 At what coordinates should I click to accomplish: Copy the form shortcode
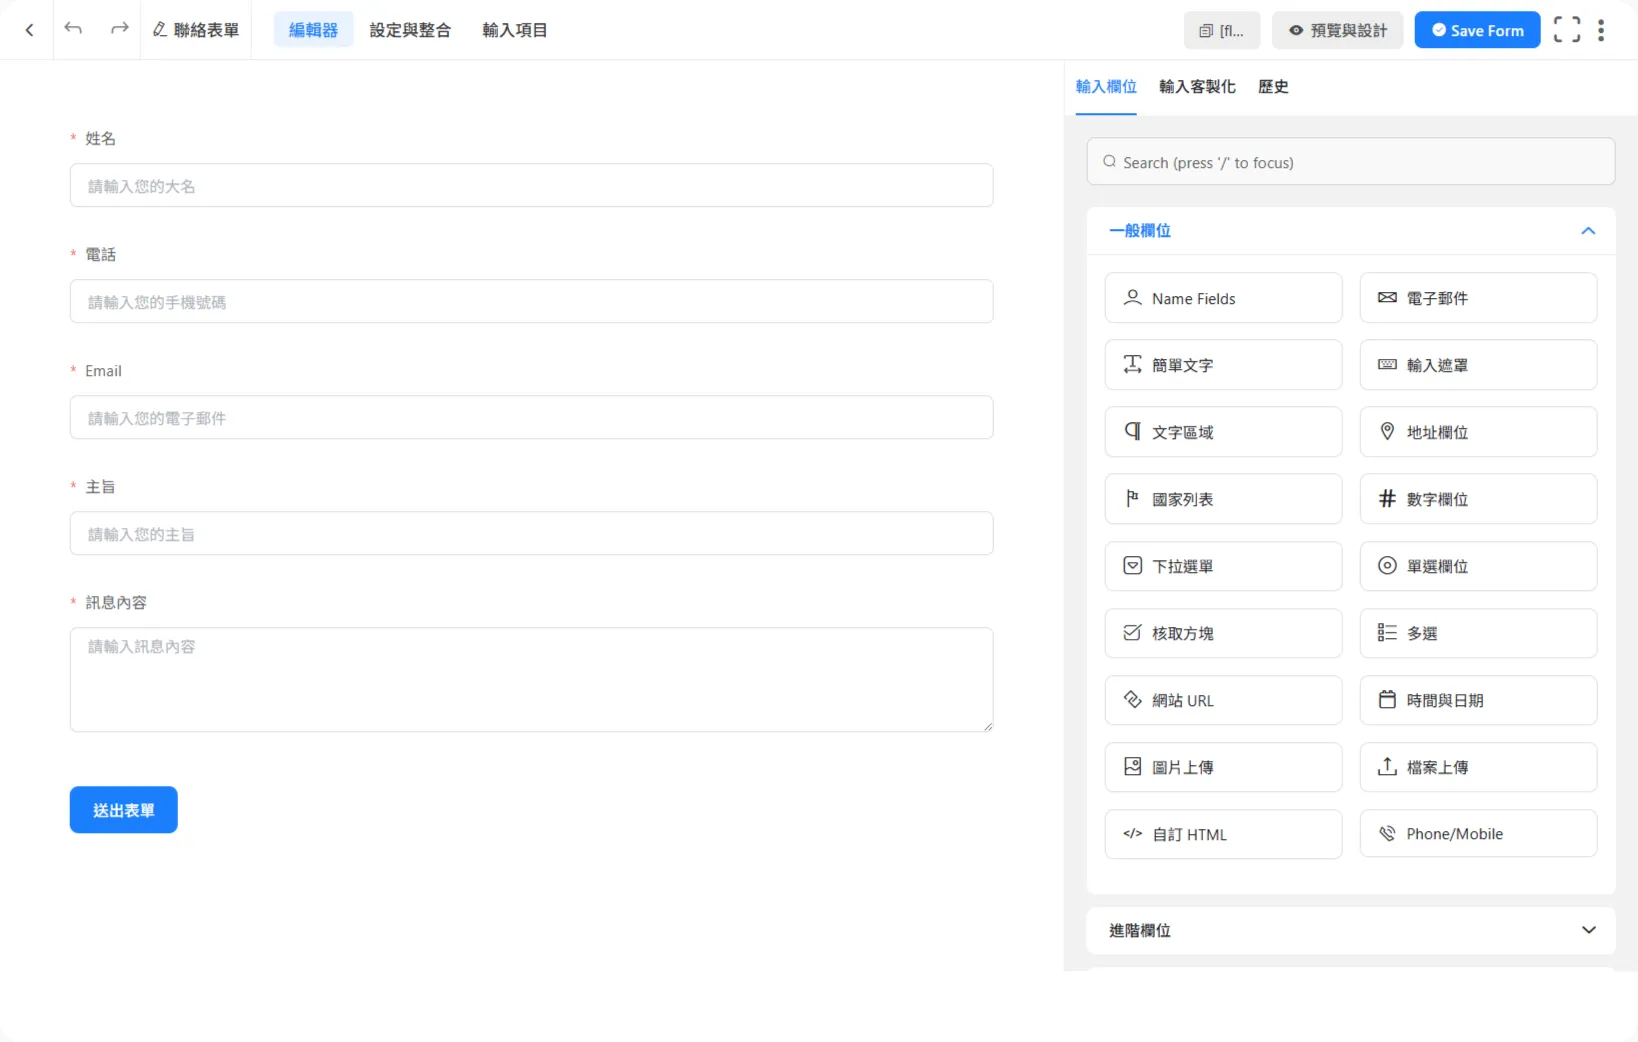pyautogui.click(x=1221, y=30)
